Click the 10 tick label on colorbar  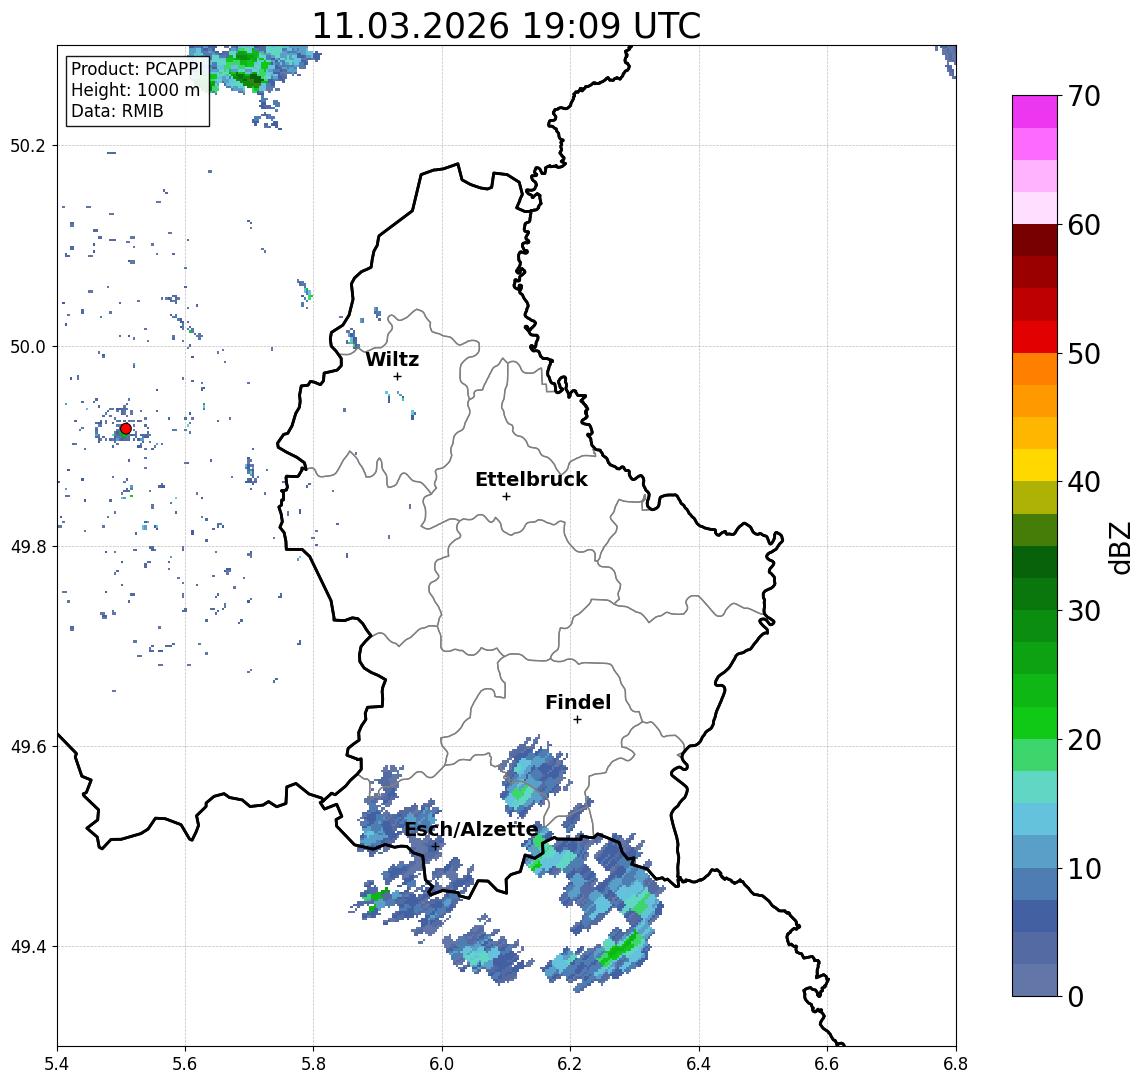(1084, 868)
